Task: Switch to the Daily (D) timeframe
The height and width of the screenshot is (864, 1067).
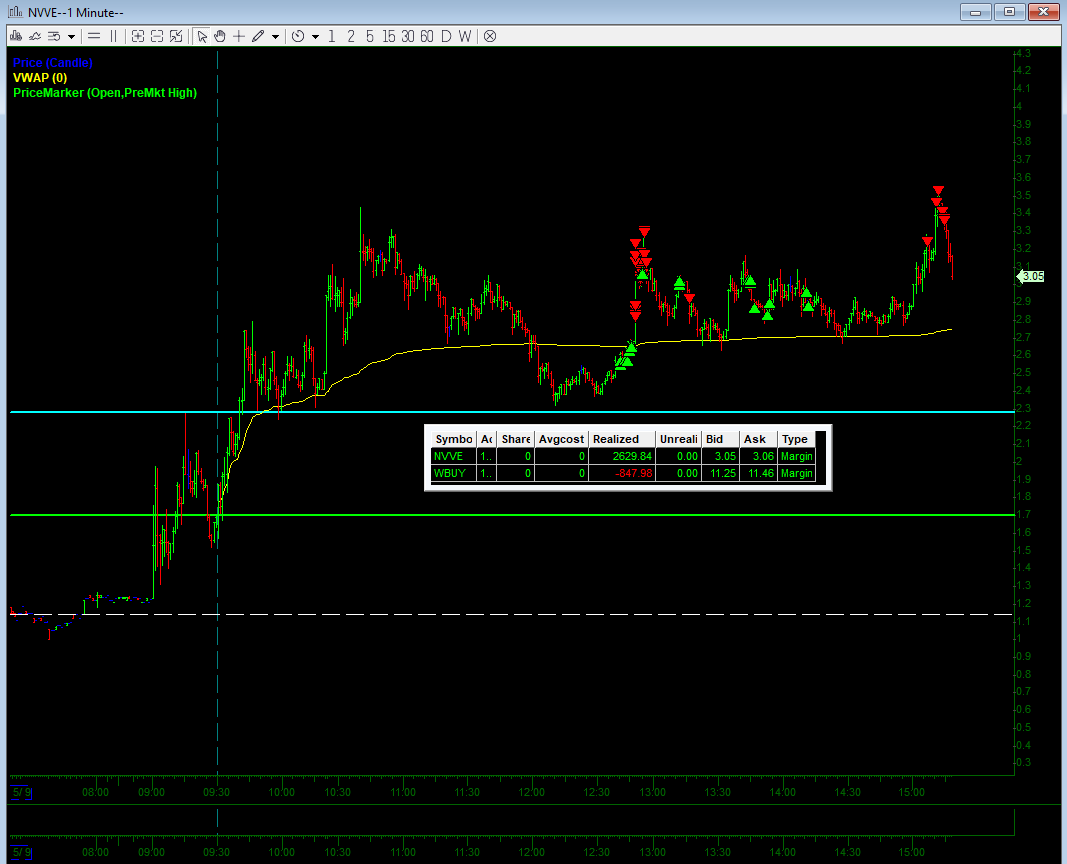Action: 446,36
